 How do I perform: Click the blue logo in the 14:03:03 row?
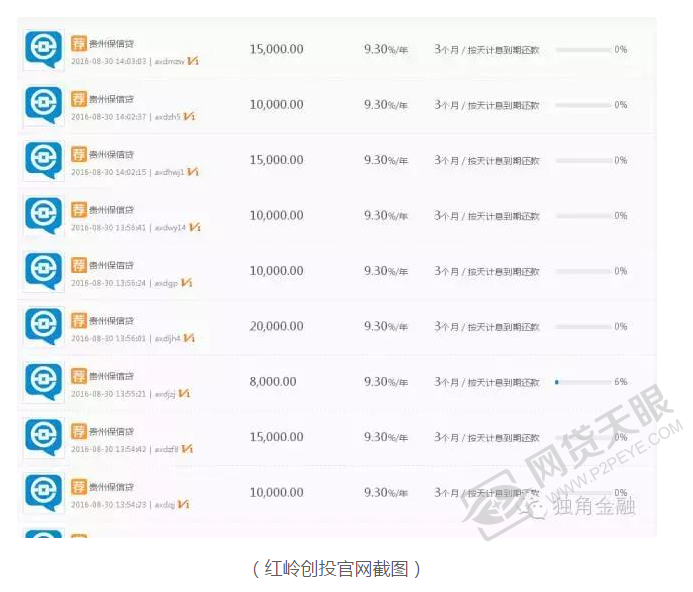(43, 50)
